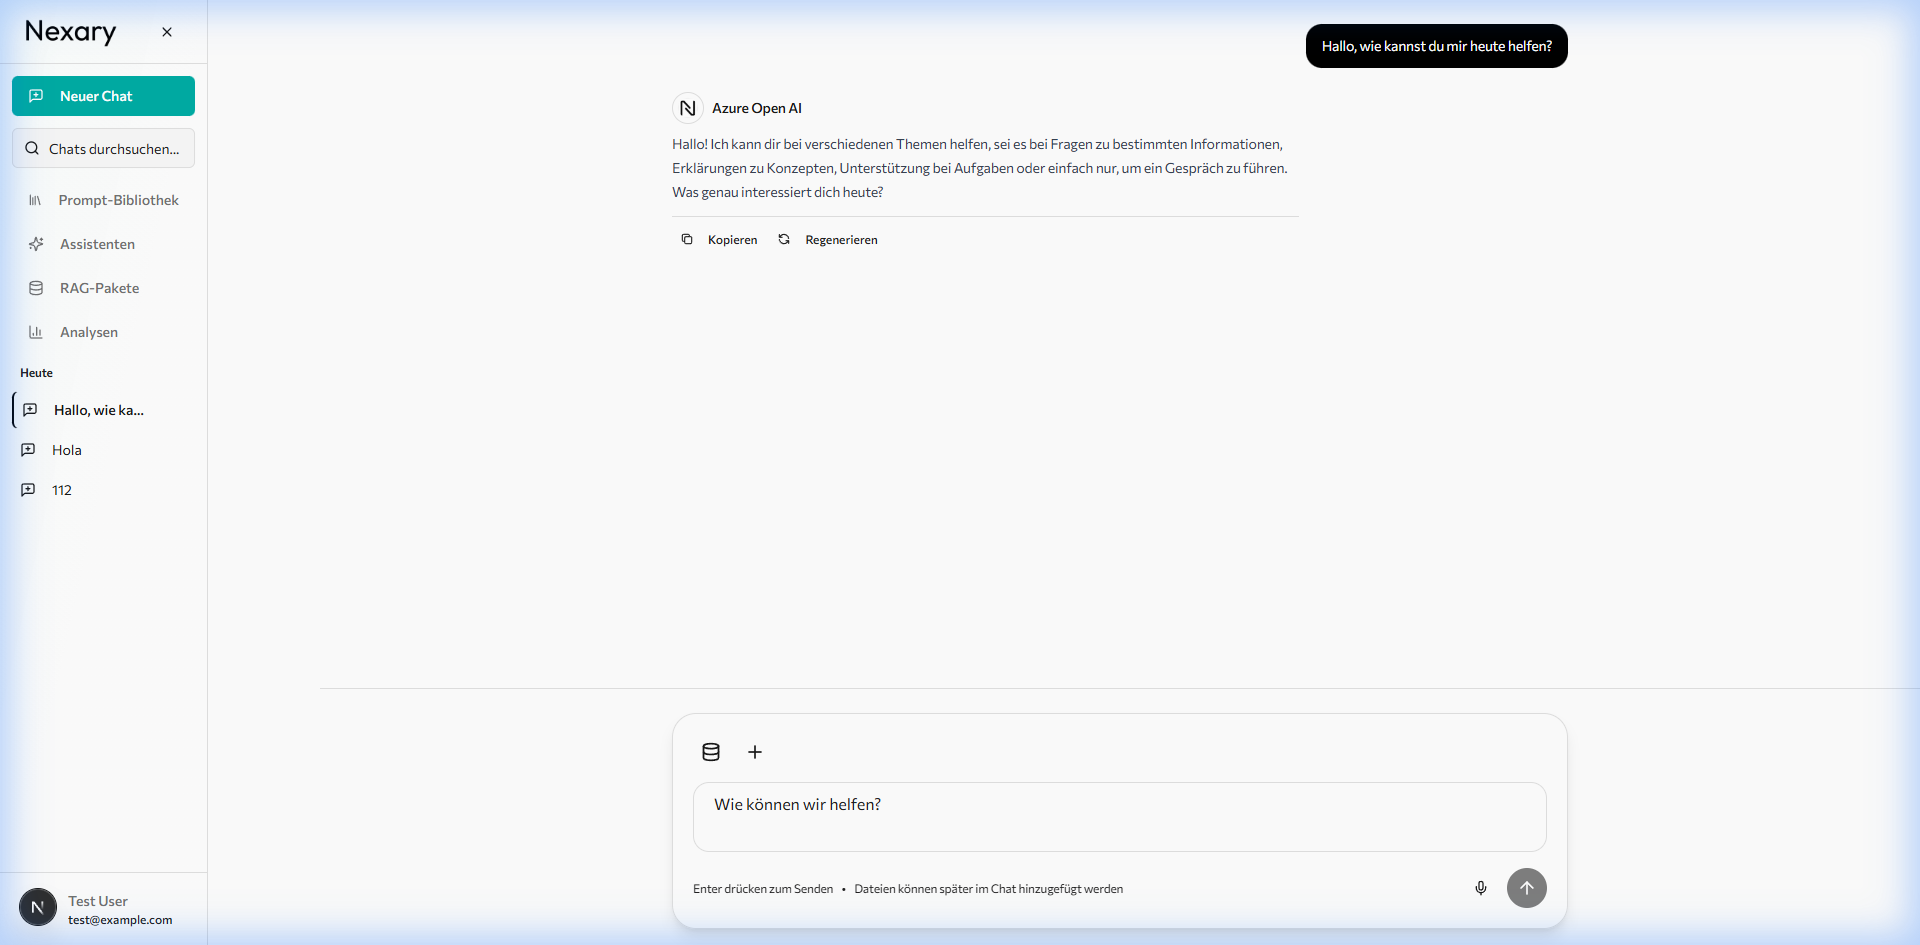Open Prompt-Bibliothek via its library icon
Screen dimensions: 1920x945
coord(36,200)
